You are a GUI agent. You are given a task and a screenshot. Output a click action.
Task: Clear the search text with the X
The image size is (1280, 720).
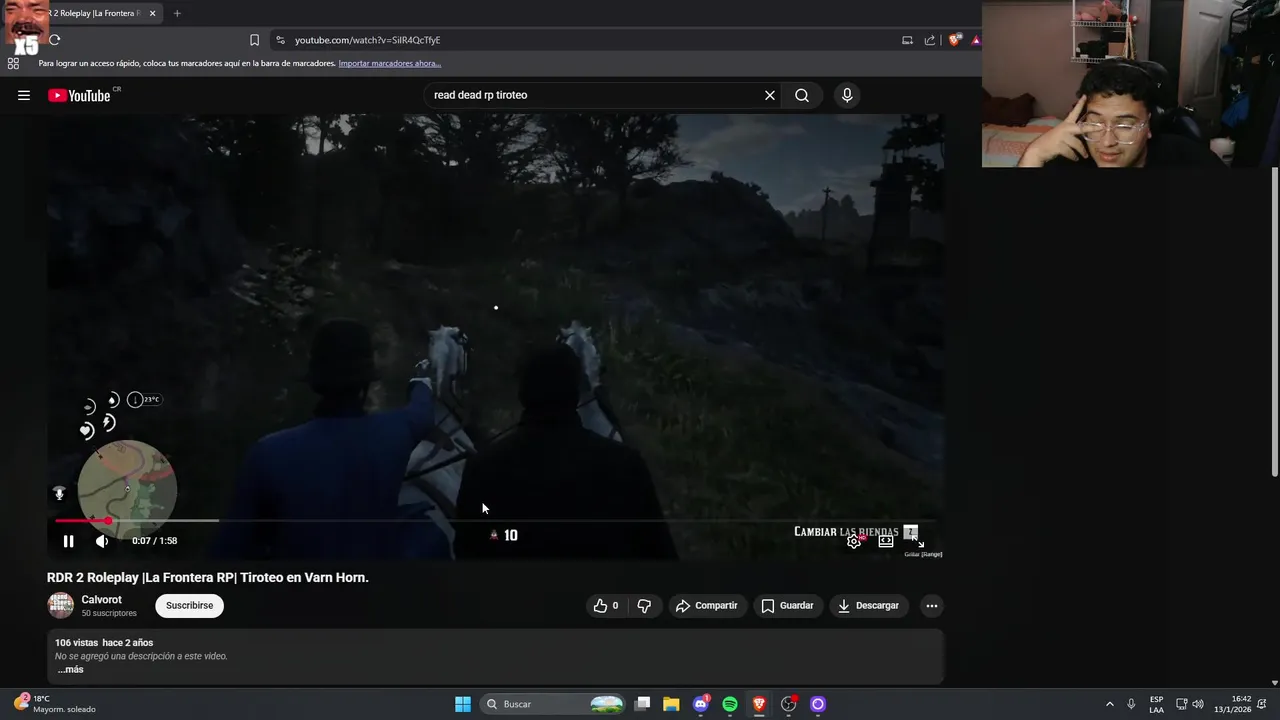click(x=770, y=95)
